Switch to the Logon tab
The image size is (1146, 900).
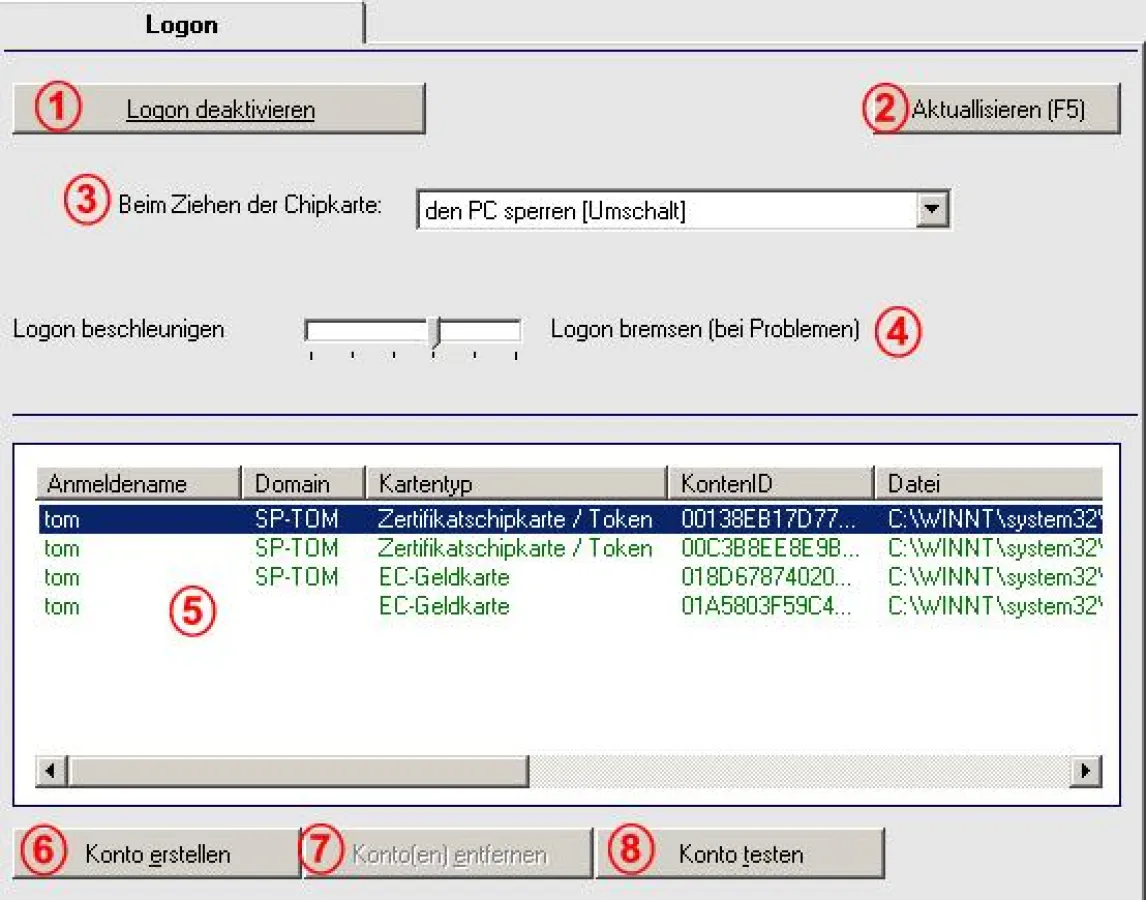coord(180,24)
